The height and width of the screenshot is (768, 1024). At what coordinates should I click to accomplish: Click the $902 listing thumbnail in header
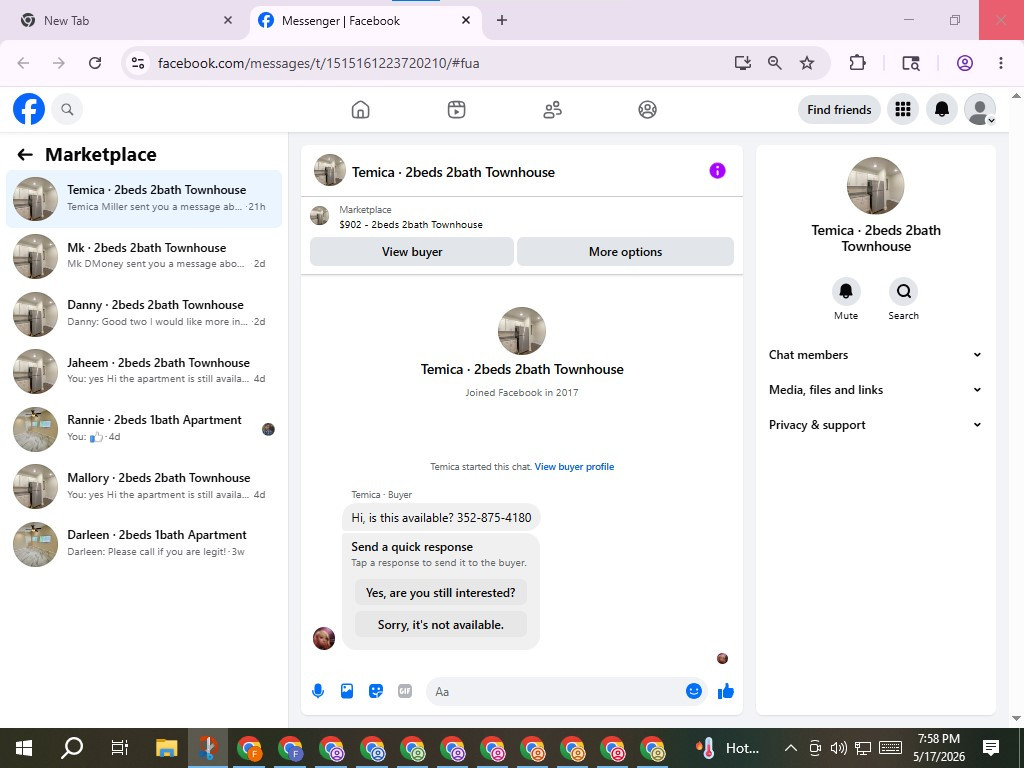pos(319,216)
